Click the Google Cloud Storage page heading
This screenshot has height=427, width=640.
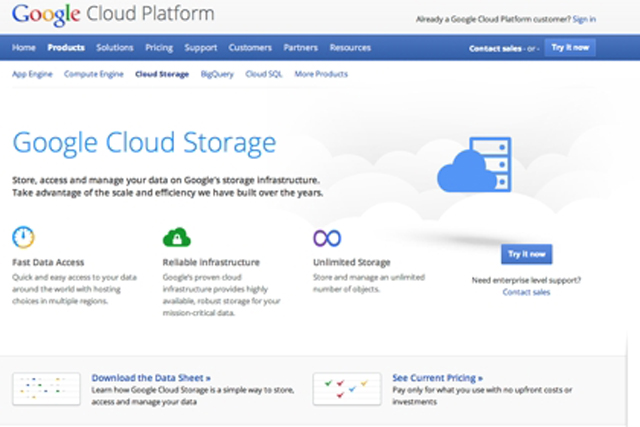(x=144, y=143)
